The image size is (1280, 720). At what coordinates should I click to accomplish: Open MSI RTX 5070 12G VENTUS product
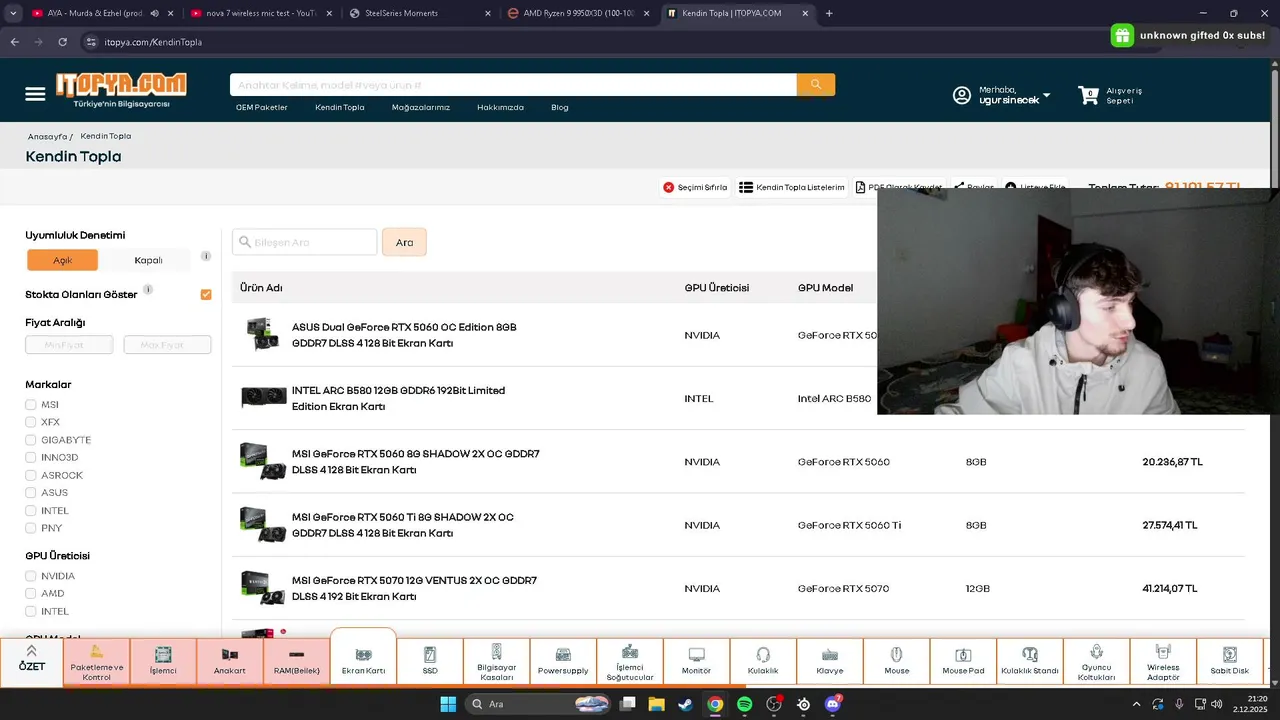(414, 588)
